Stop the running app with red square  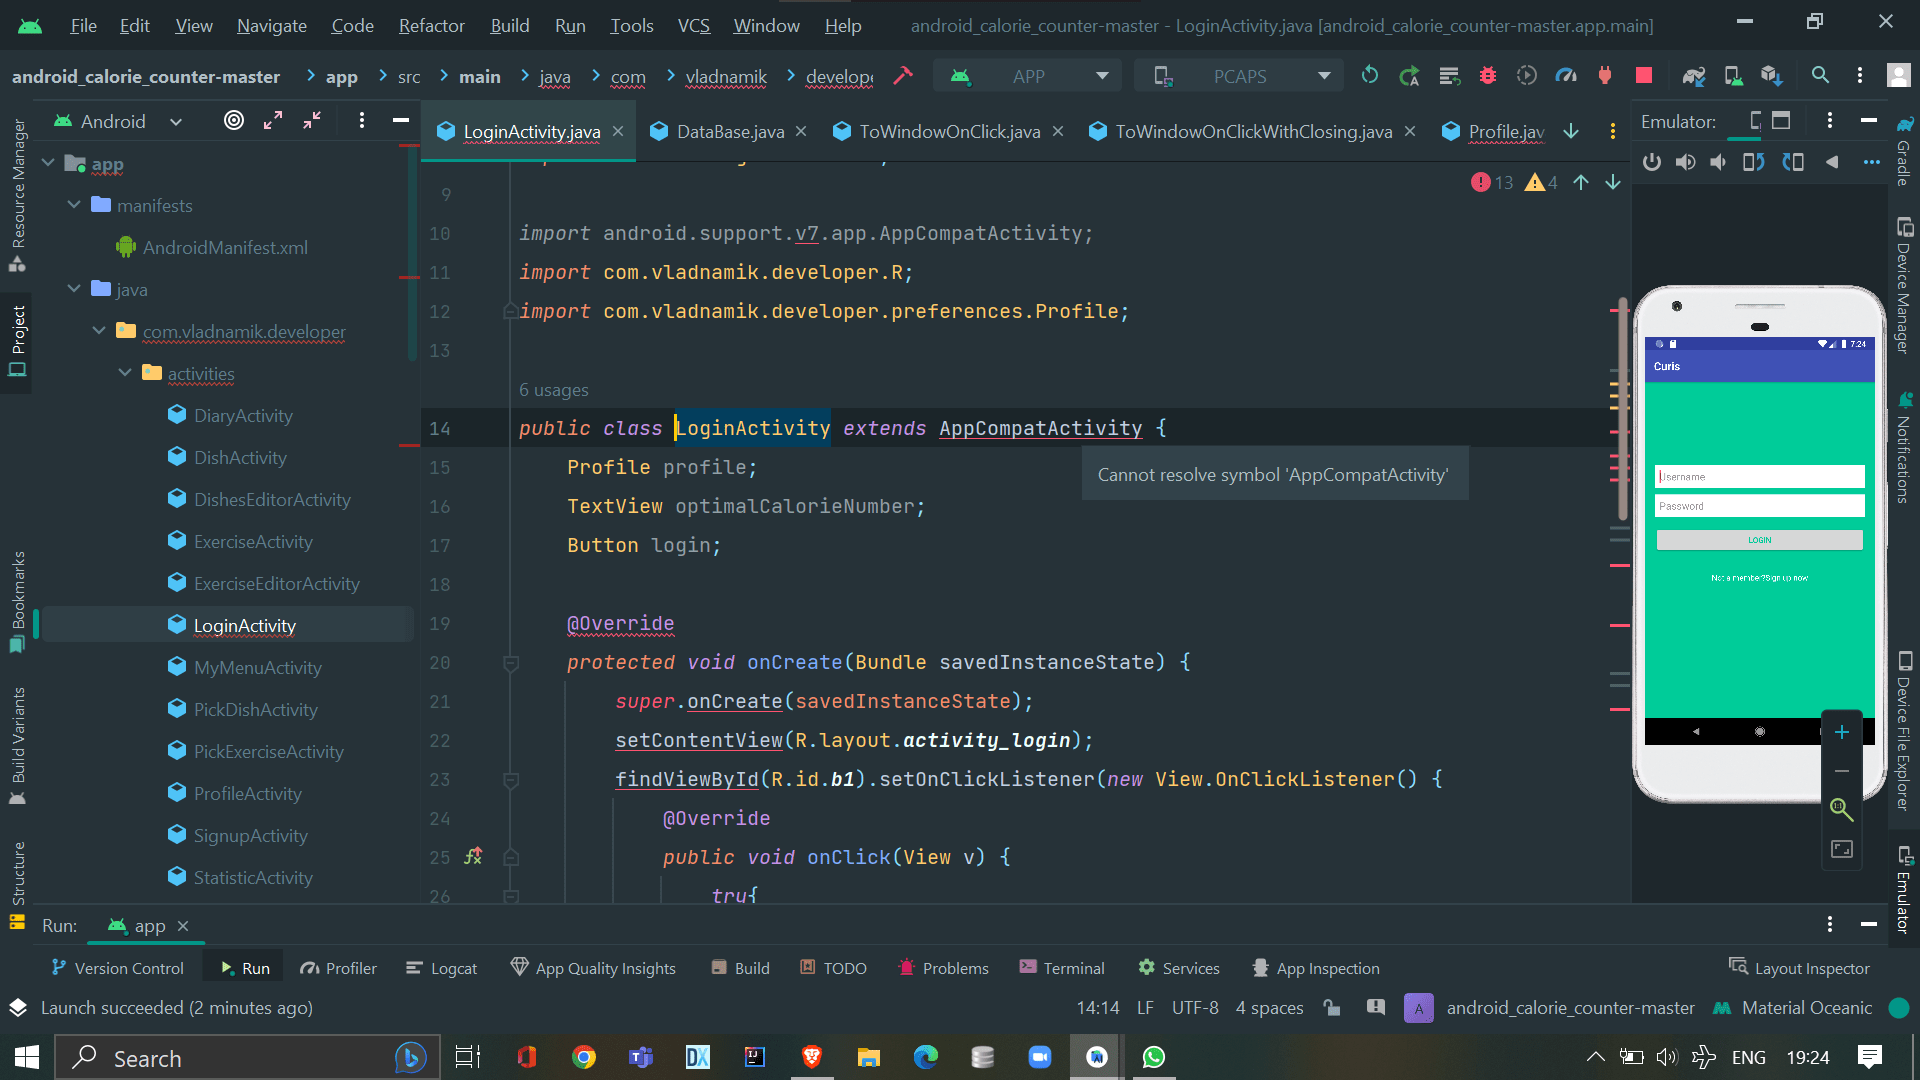pos(1643,76)
